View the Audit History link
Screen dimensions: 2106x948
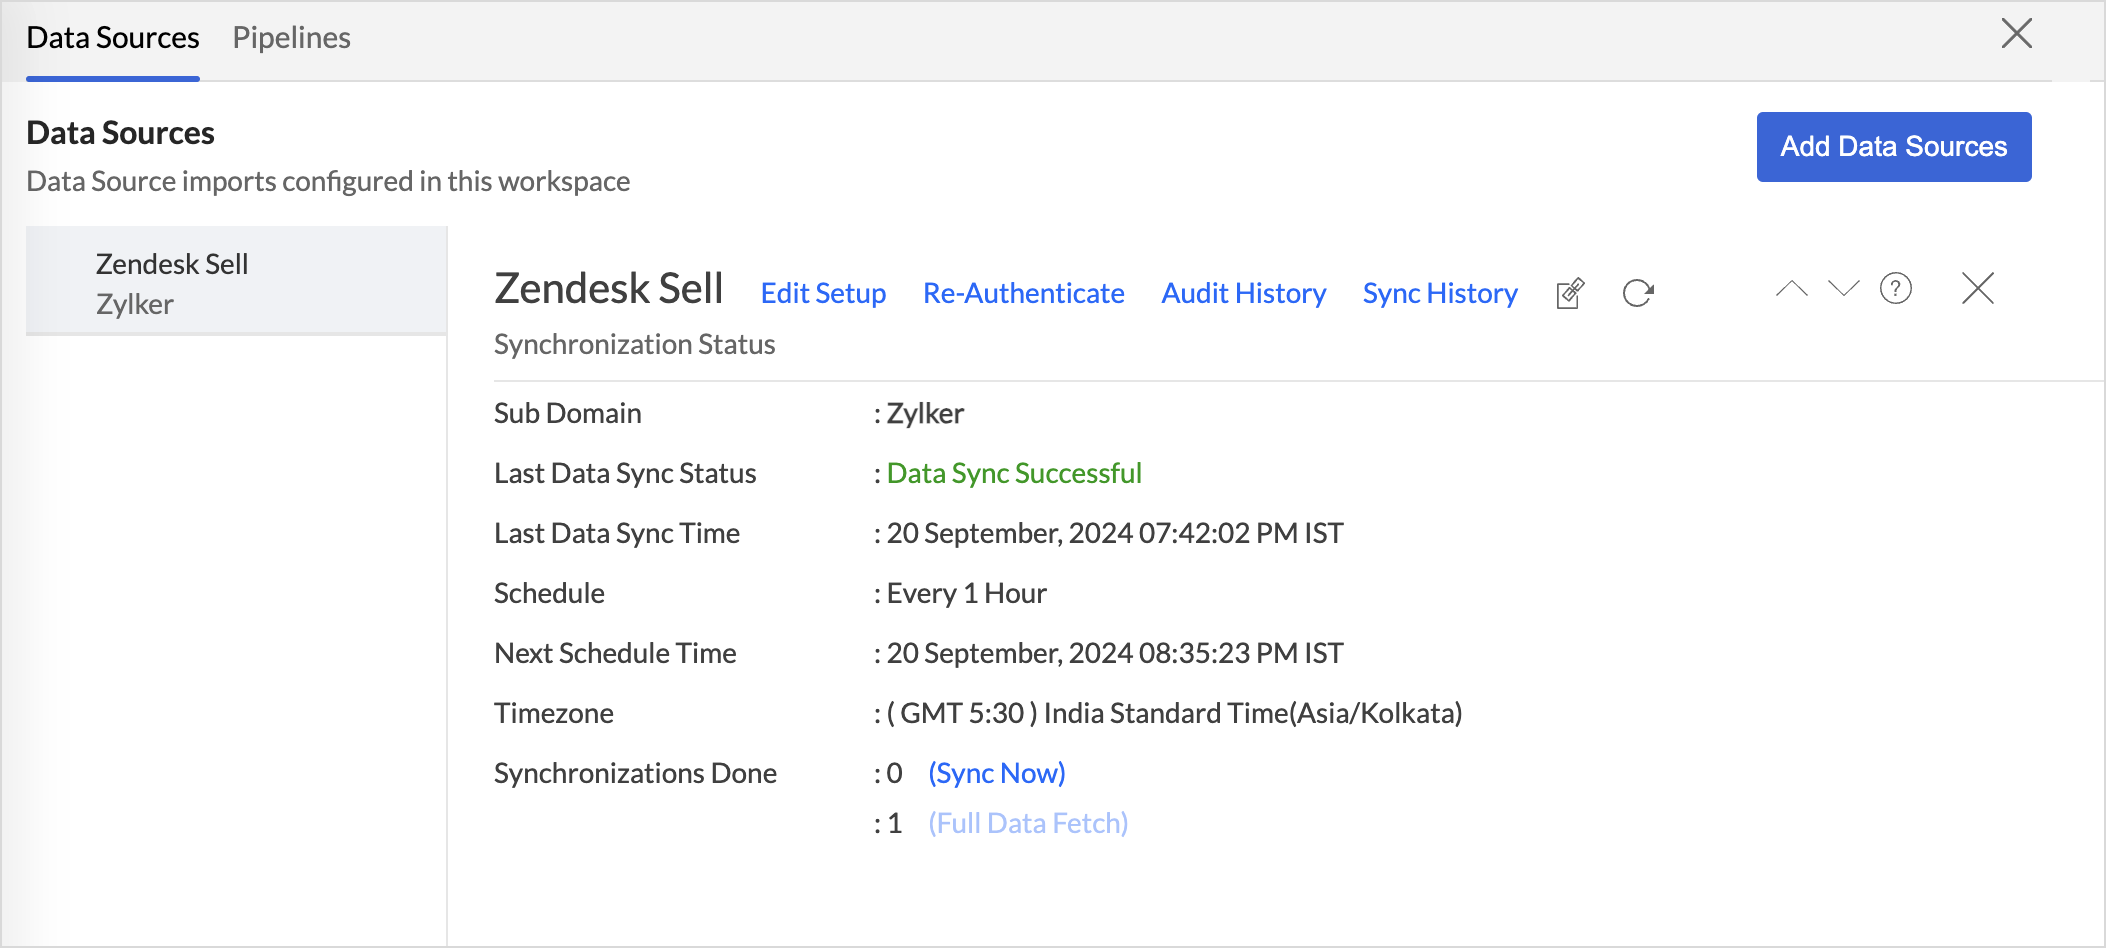coord(1243,293)
